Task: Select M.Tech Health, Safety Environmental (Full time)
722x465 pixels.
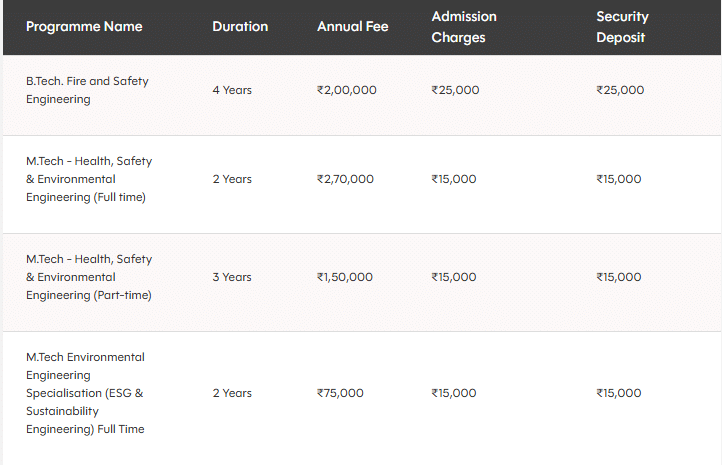Action: (x=89, y=179)
